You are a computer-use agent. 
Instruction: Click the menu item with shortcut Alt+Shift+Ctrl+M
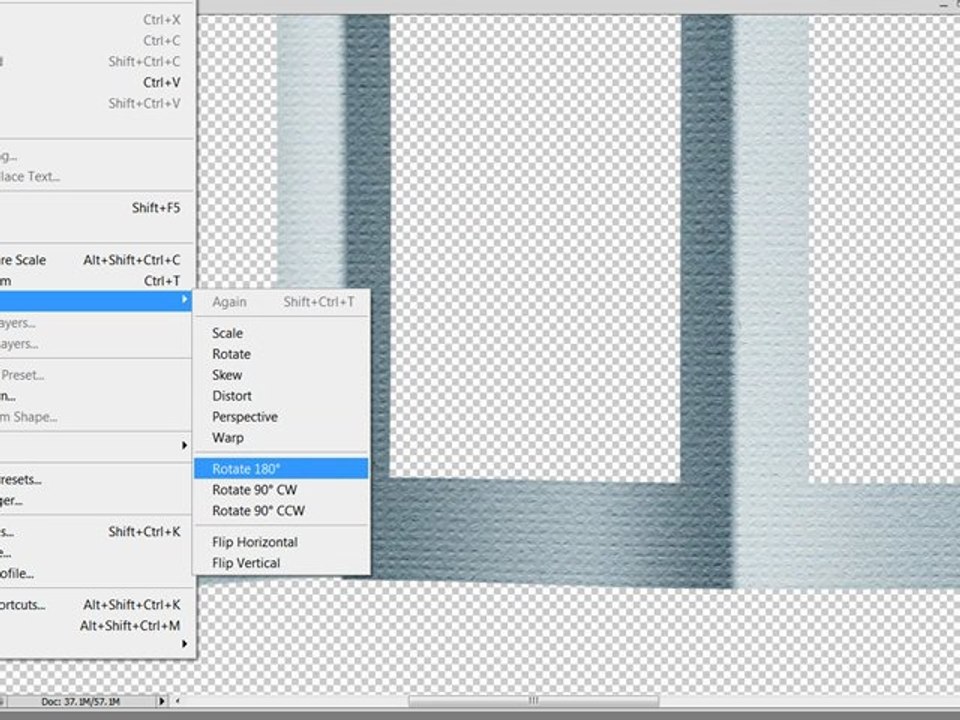[96, 625]
